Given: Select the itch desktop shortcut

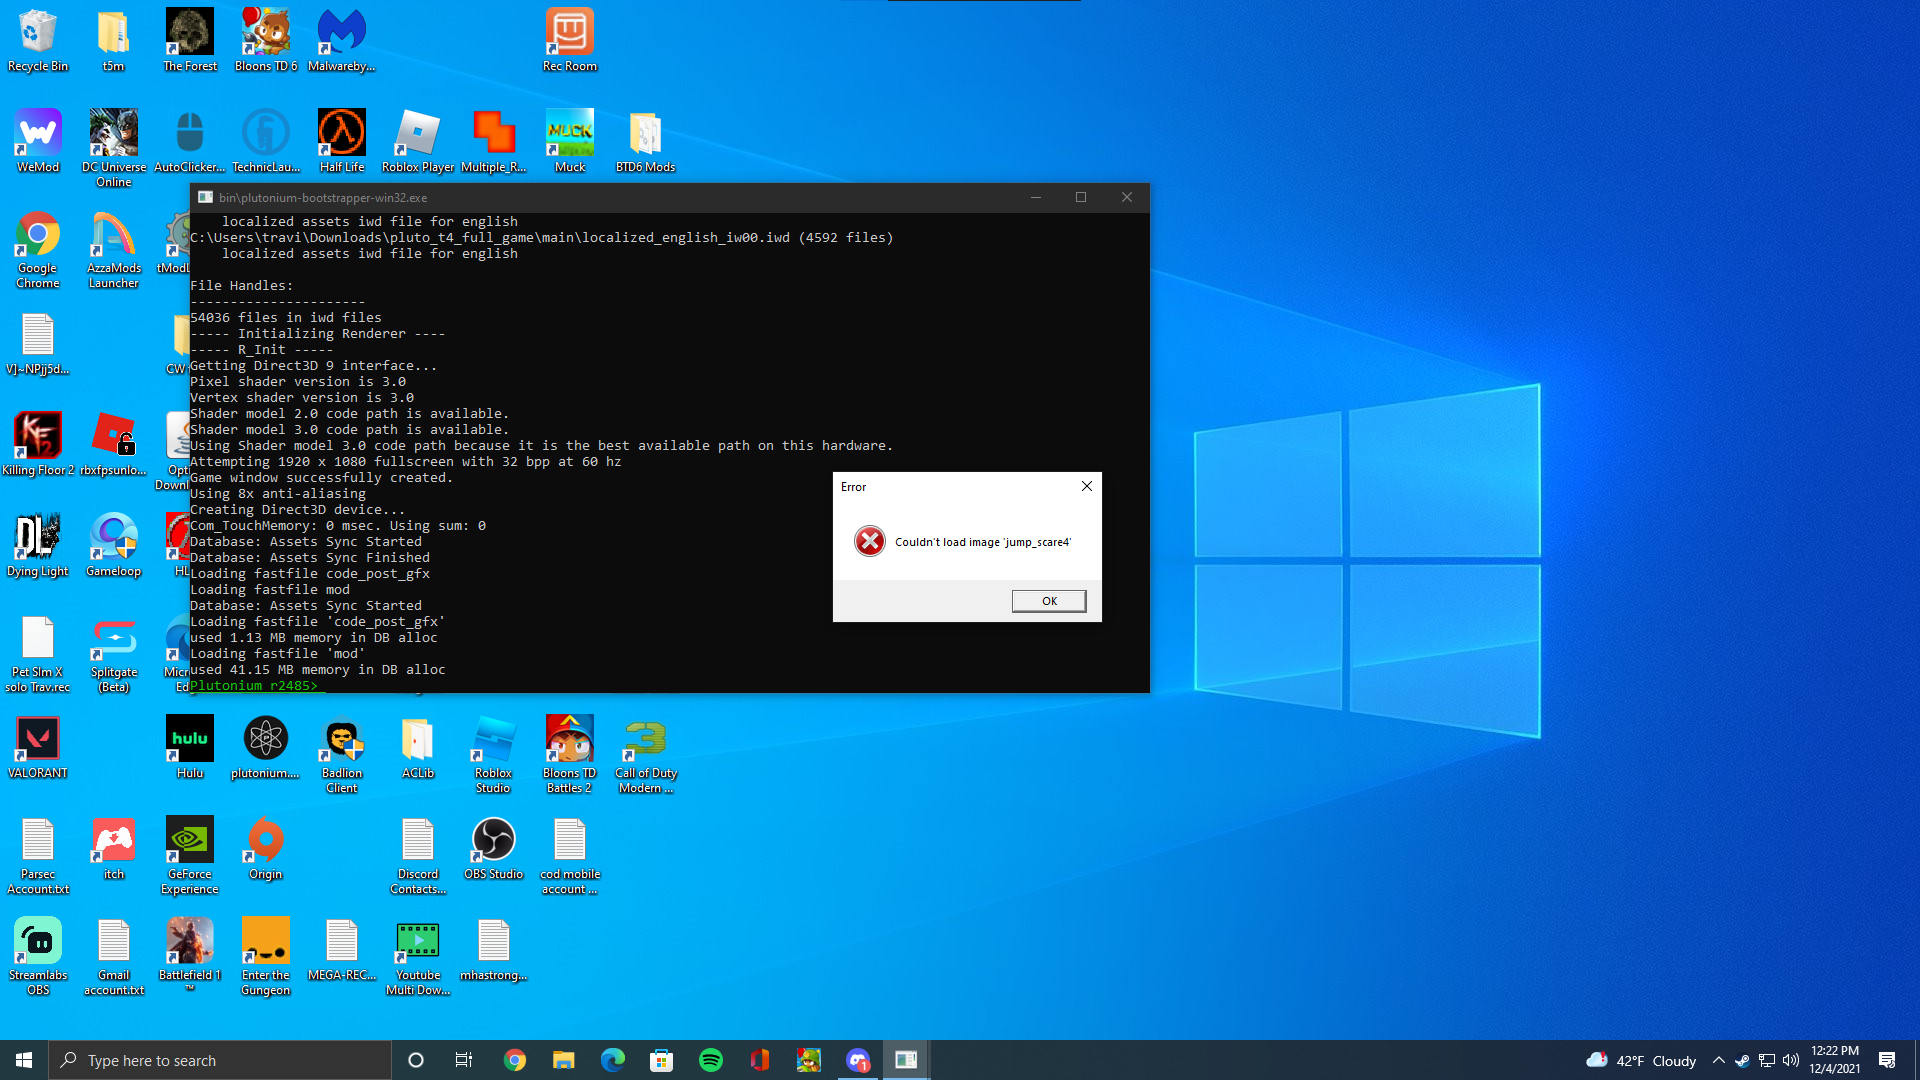Looking at the screenshot, I should point(114,848).
